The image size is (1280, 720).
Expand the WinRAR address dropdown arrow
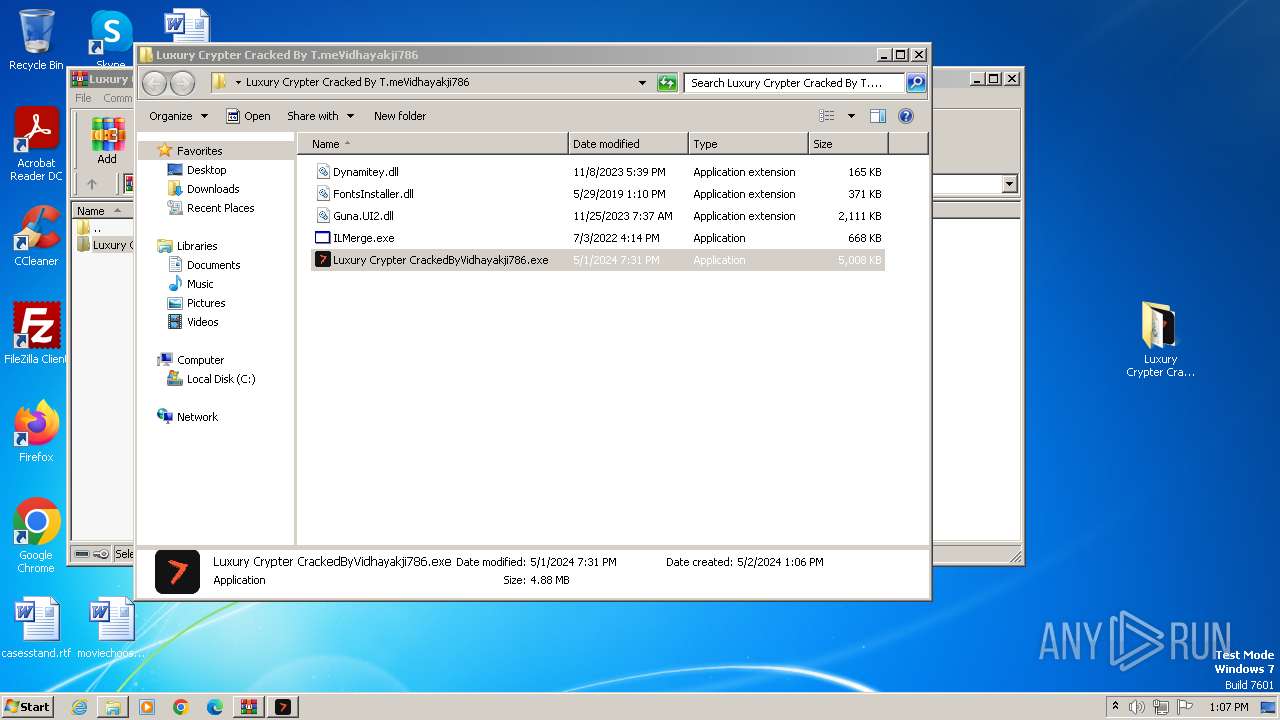[x=1009, y=184]
